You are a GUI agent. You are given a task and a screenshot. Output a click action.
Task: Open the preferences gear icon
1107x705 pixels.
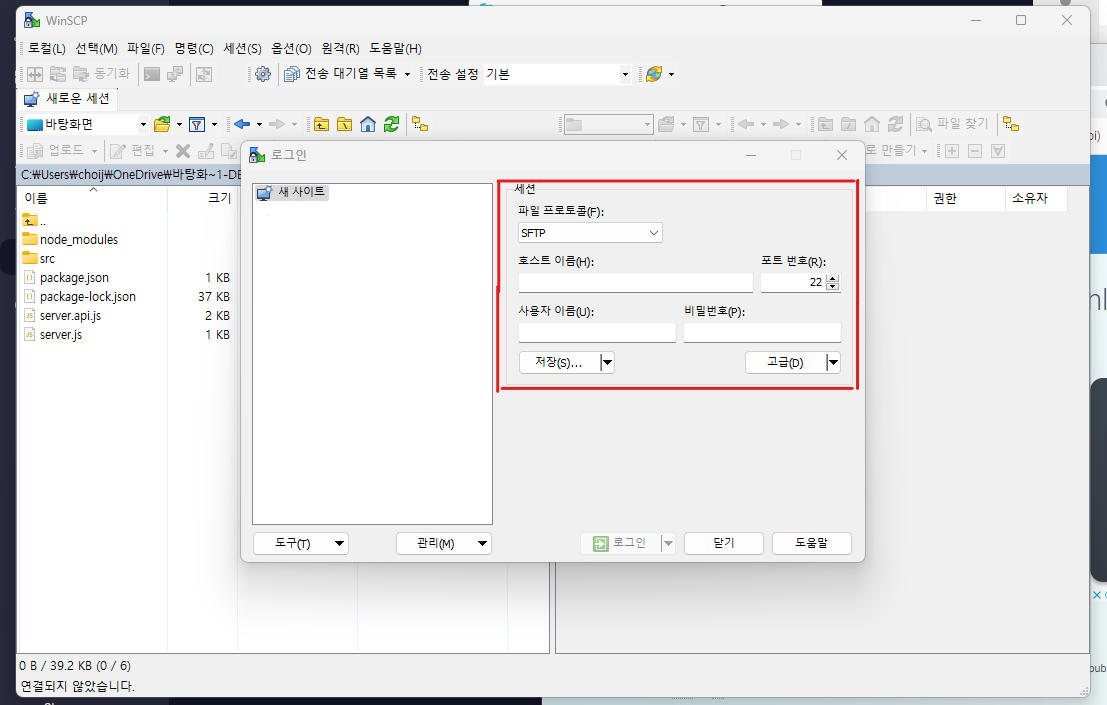[x=263, y=74]
